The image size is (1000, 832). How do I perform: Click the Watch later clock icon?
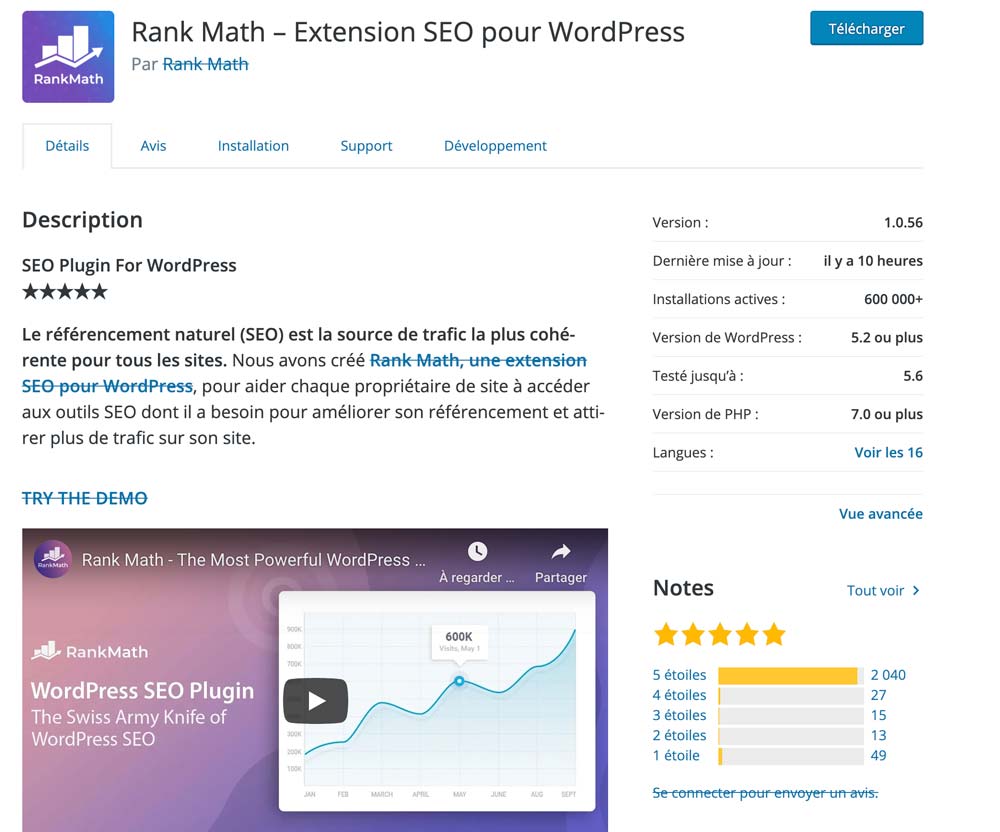click(477, 551)
